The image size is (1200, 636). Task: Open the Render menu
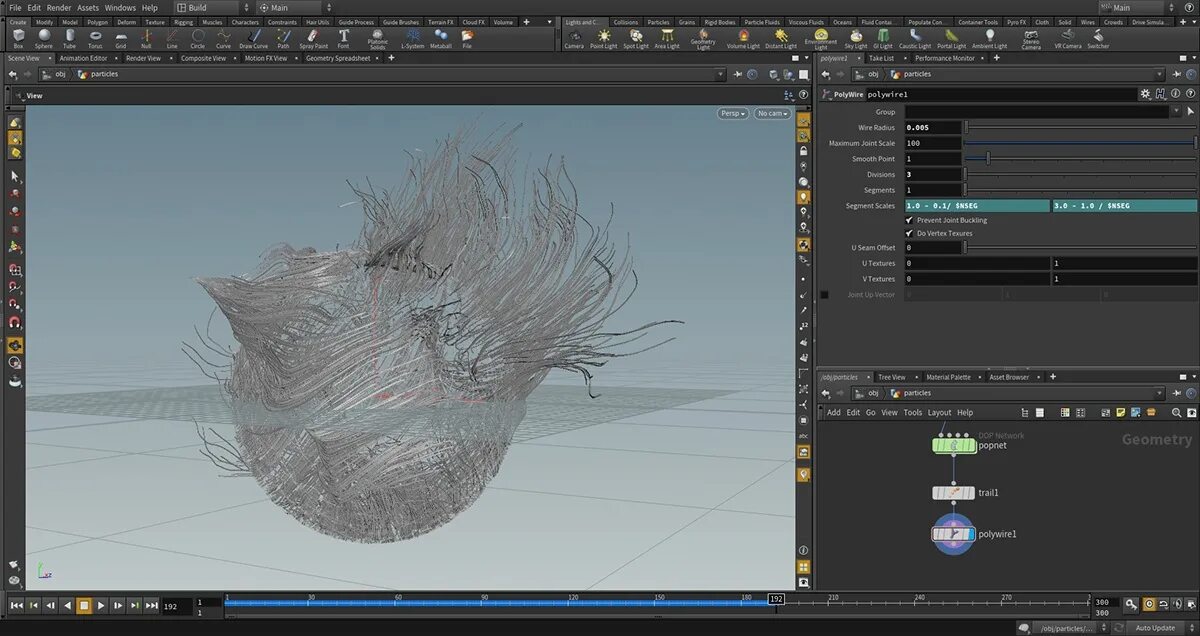[x=59, y=7]
